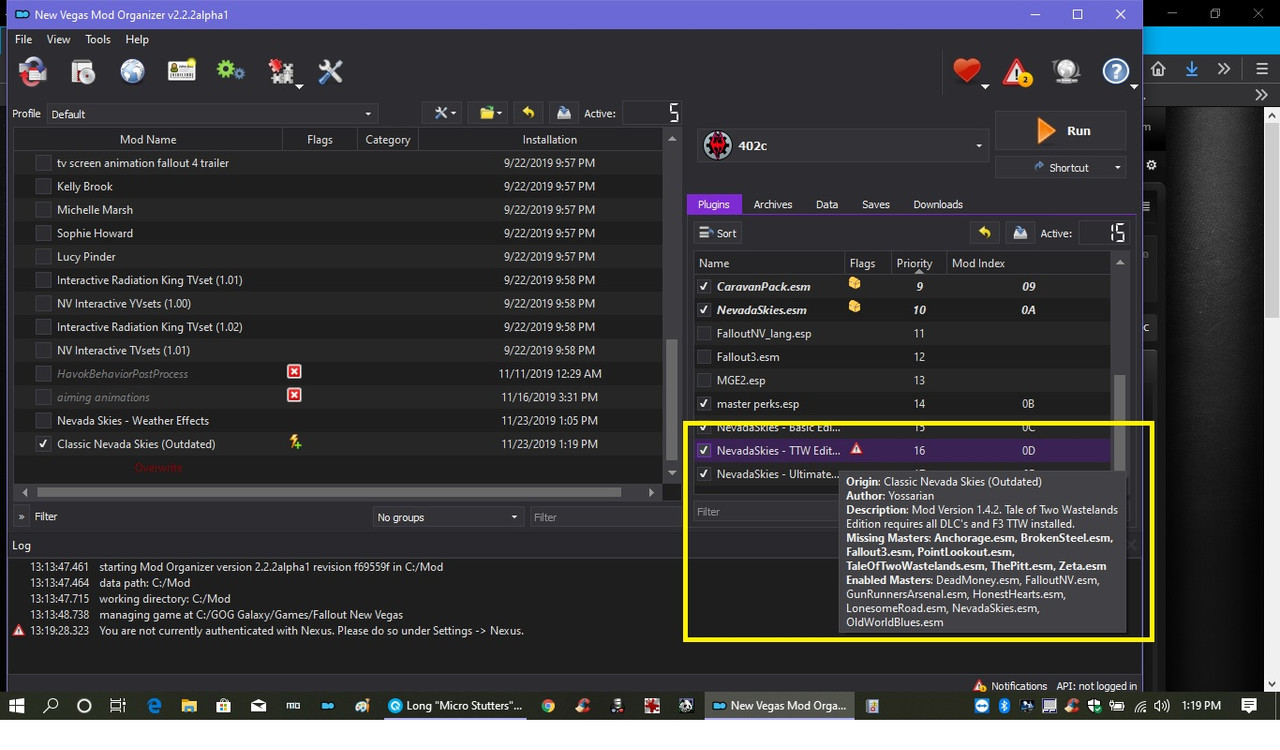Open the Profiles ID card icon
Viewport: 1280px width, 750px height.
[x=181, y=71]
